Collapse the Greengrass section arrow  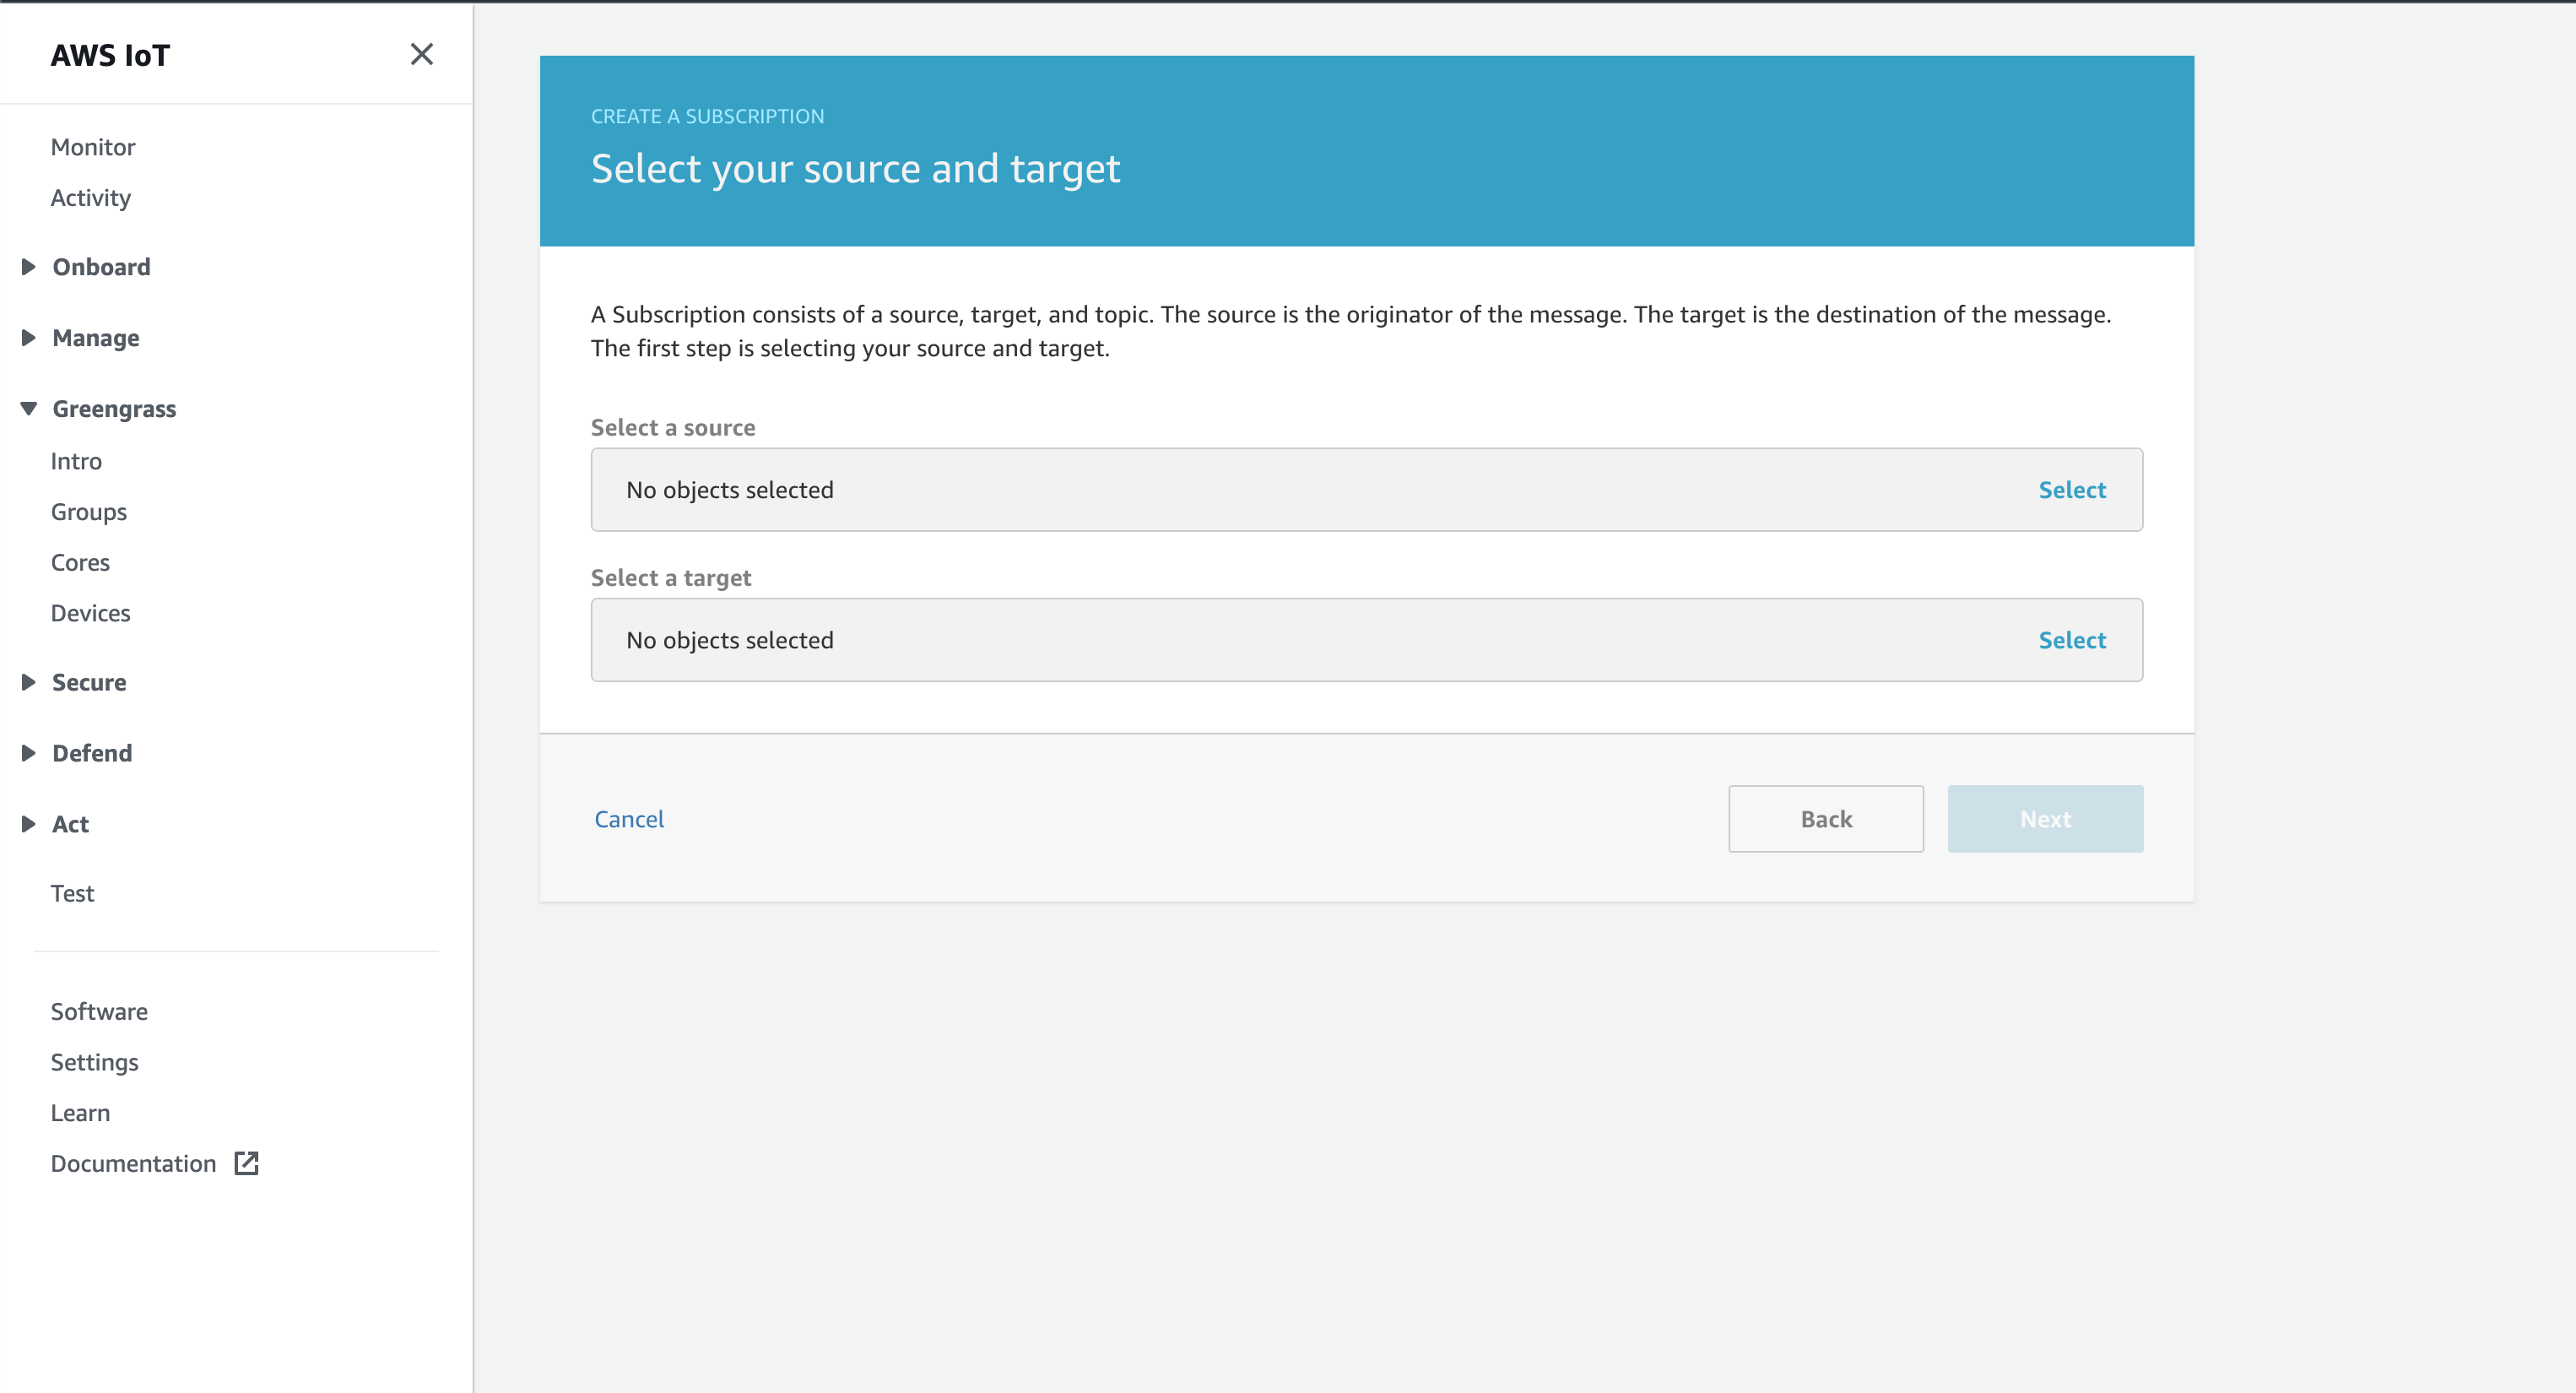point(28,409)
